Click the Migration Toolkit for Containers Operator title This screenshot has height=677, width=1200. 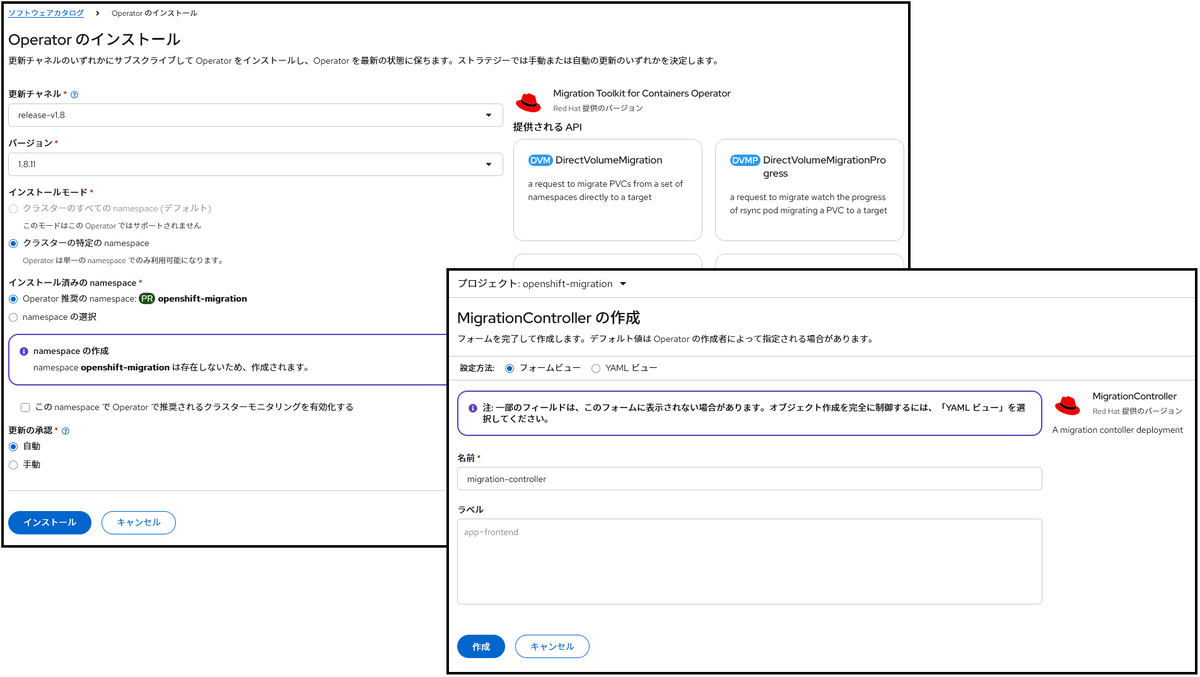click(642, 93)
